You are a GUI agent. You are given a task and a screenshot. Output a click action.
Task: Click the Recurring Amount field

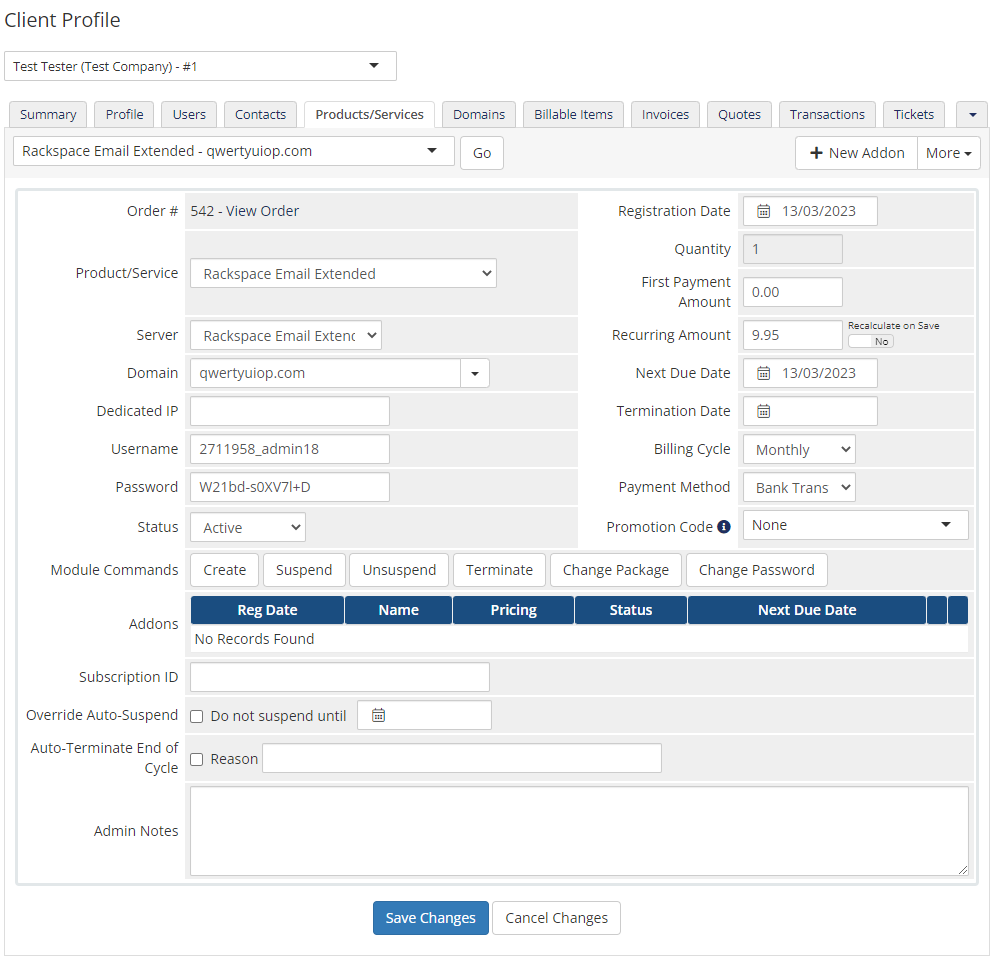pos(792,335)
